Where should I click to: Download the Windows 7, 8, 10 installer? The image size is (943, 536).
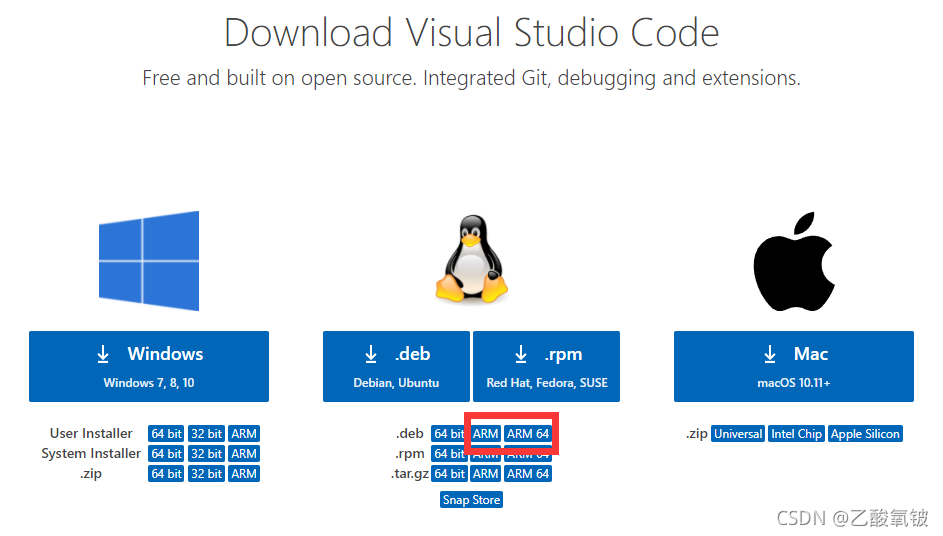149,366
